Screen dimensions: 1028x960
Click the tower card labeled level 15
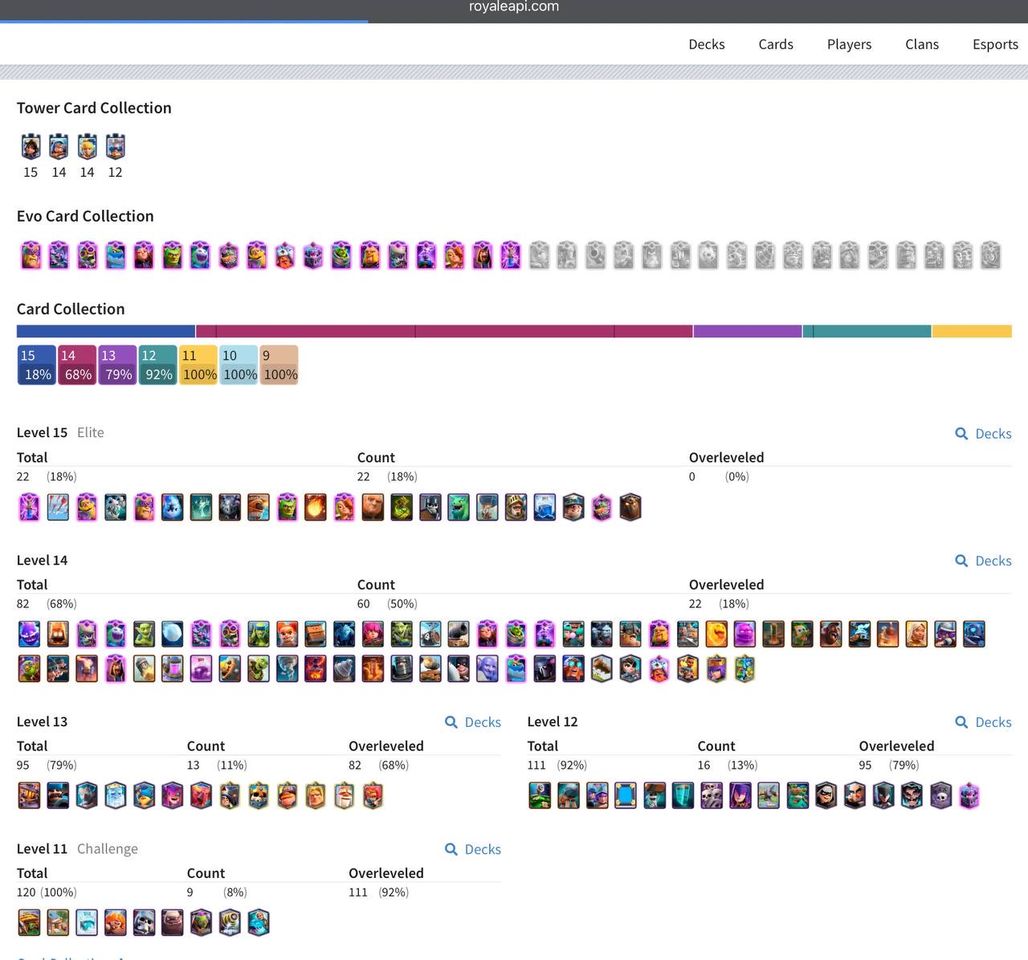point(31,146)
